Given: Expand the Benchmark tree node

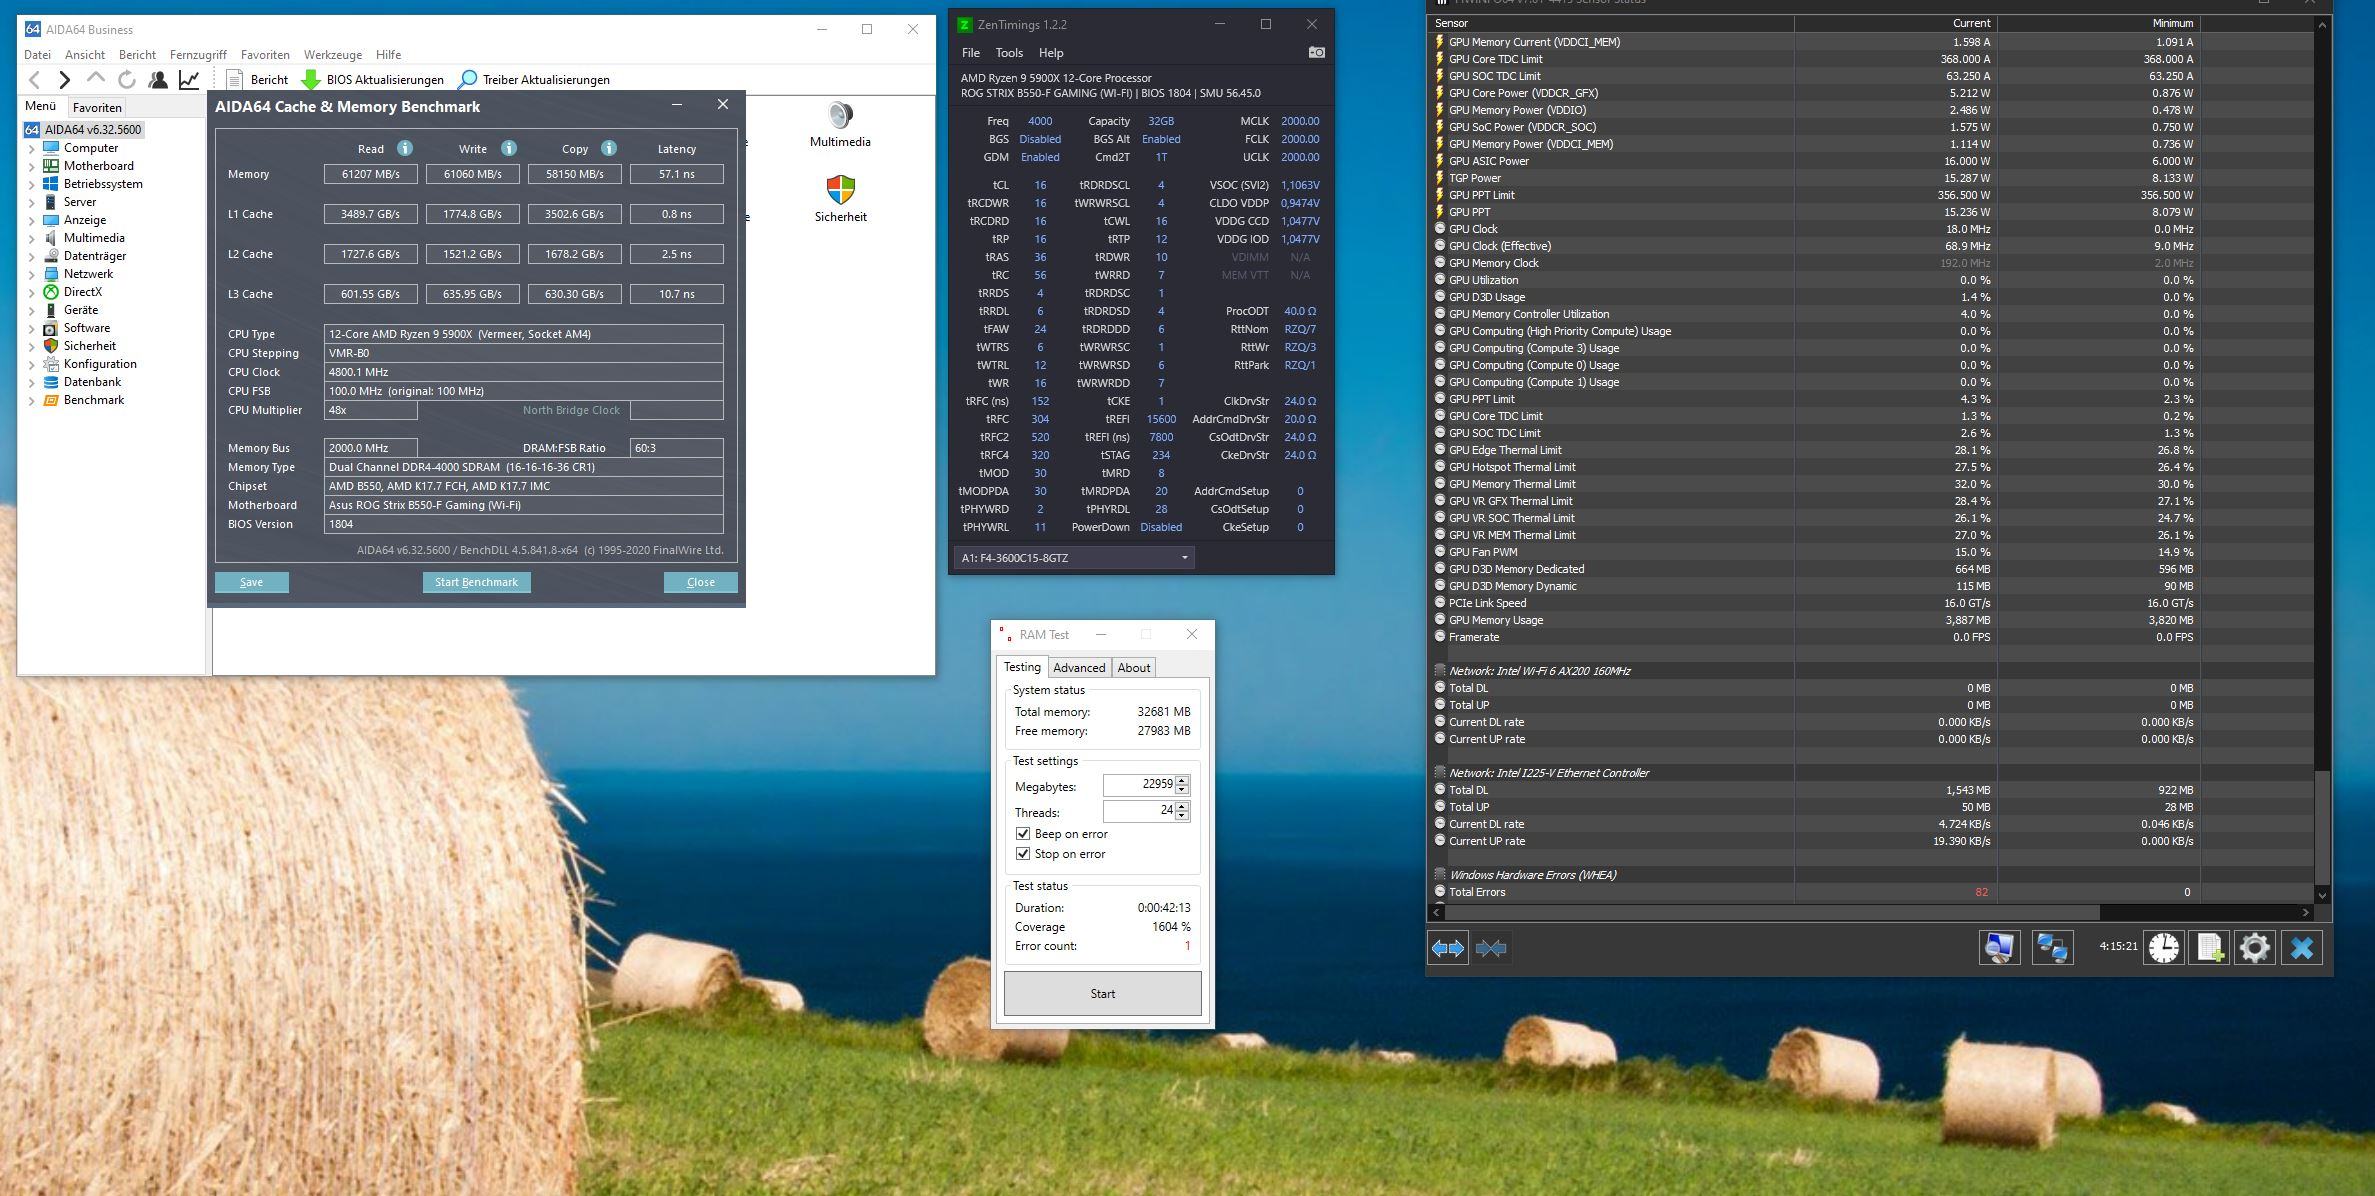Looking at the screenshot, I should click(31, 400).
